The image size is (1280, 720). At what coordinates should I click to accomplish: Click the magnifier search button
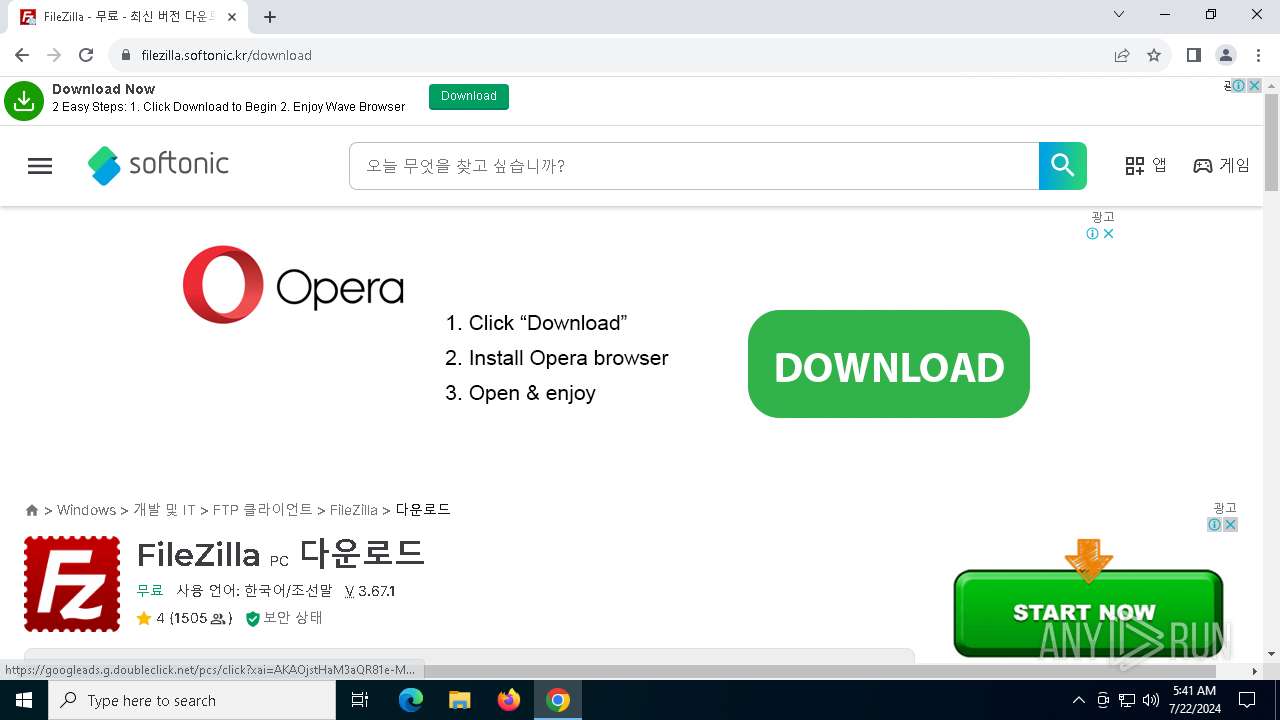(1063, 166)
